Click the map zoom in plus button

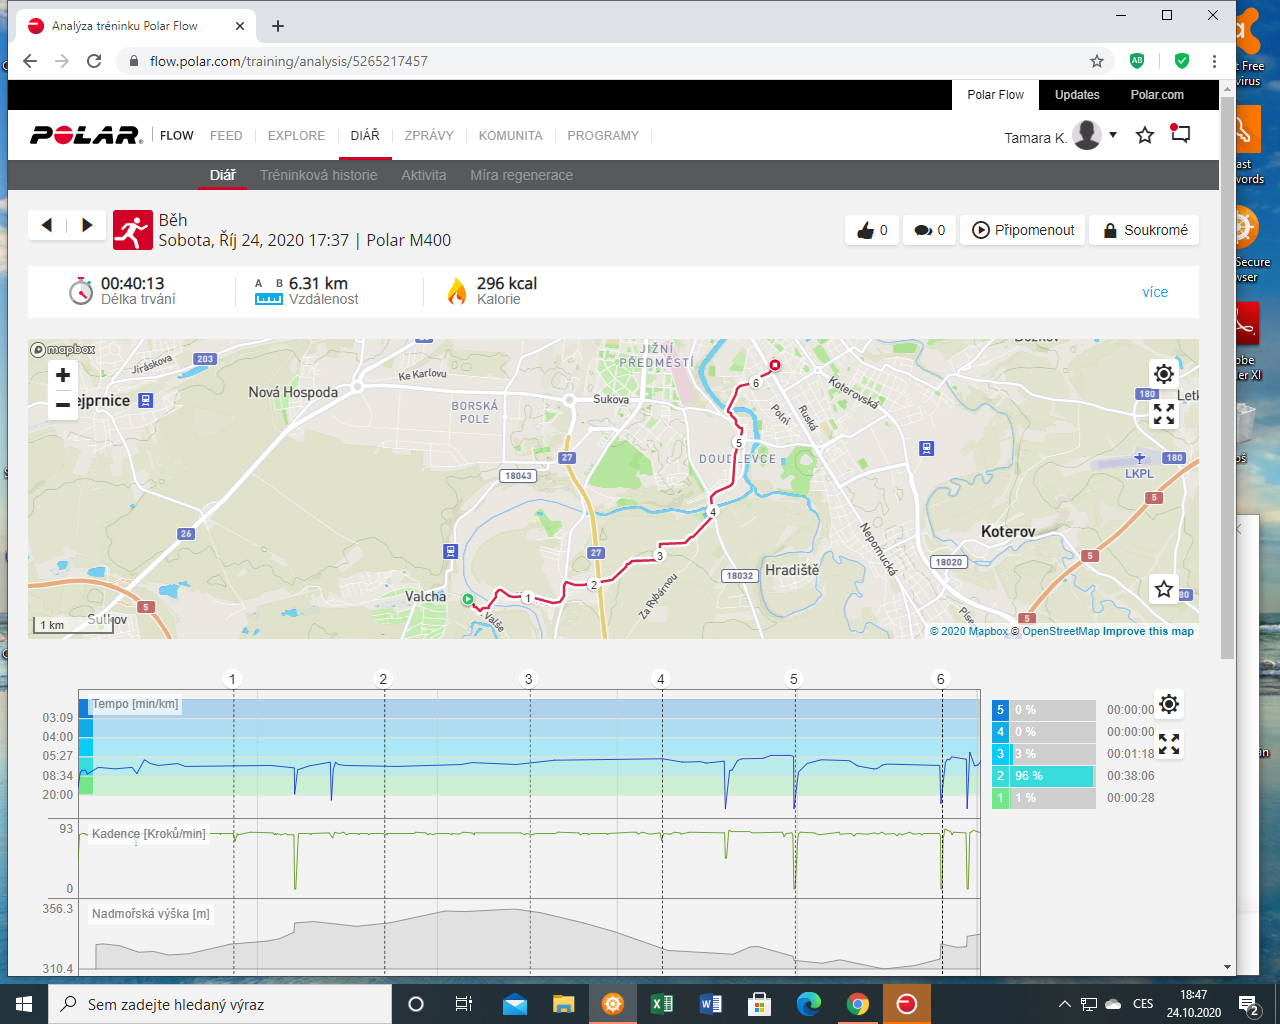(63, 375)
